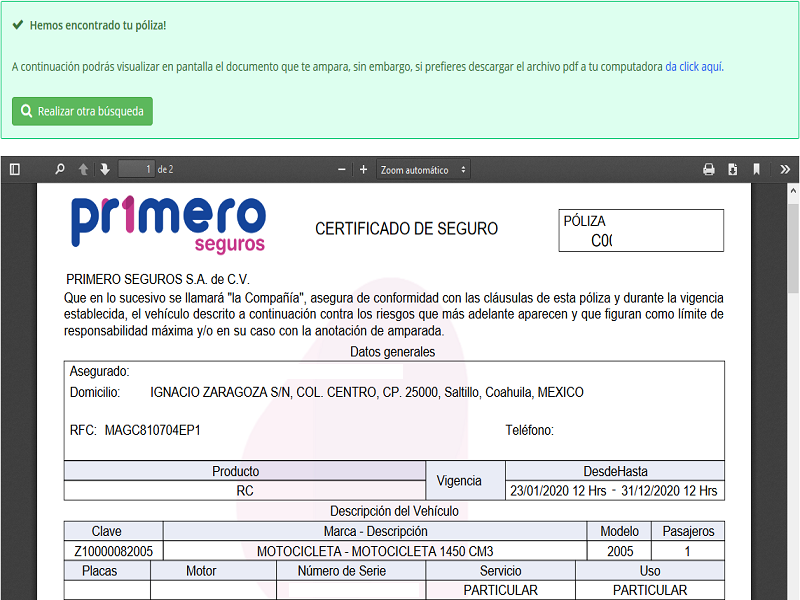This screenshot has width=800, height=600.
Task: Print the PDF document
Action: pos(709,170)
